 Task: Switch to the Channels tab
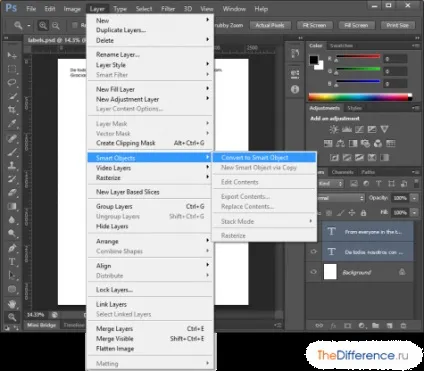coord(342,172)
